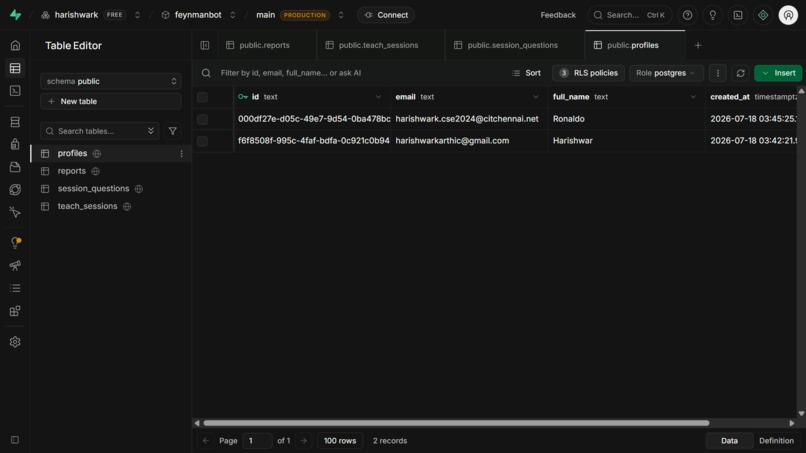Open Logs list icon in sidebar

coord(15,288)
